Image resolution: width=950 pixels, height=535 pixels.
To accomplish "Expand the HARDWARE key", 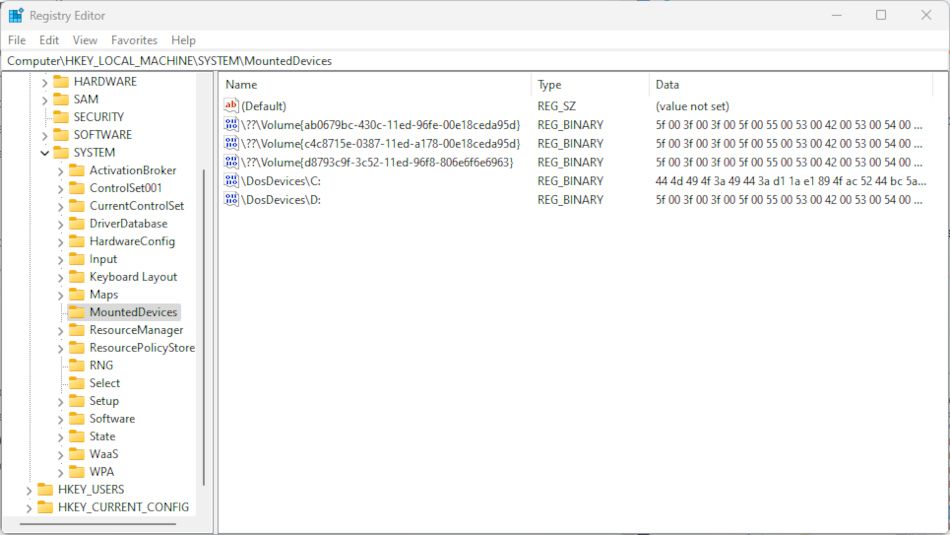I will click(44, 82).
